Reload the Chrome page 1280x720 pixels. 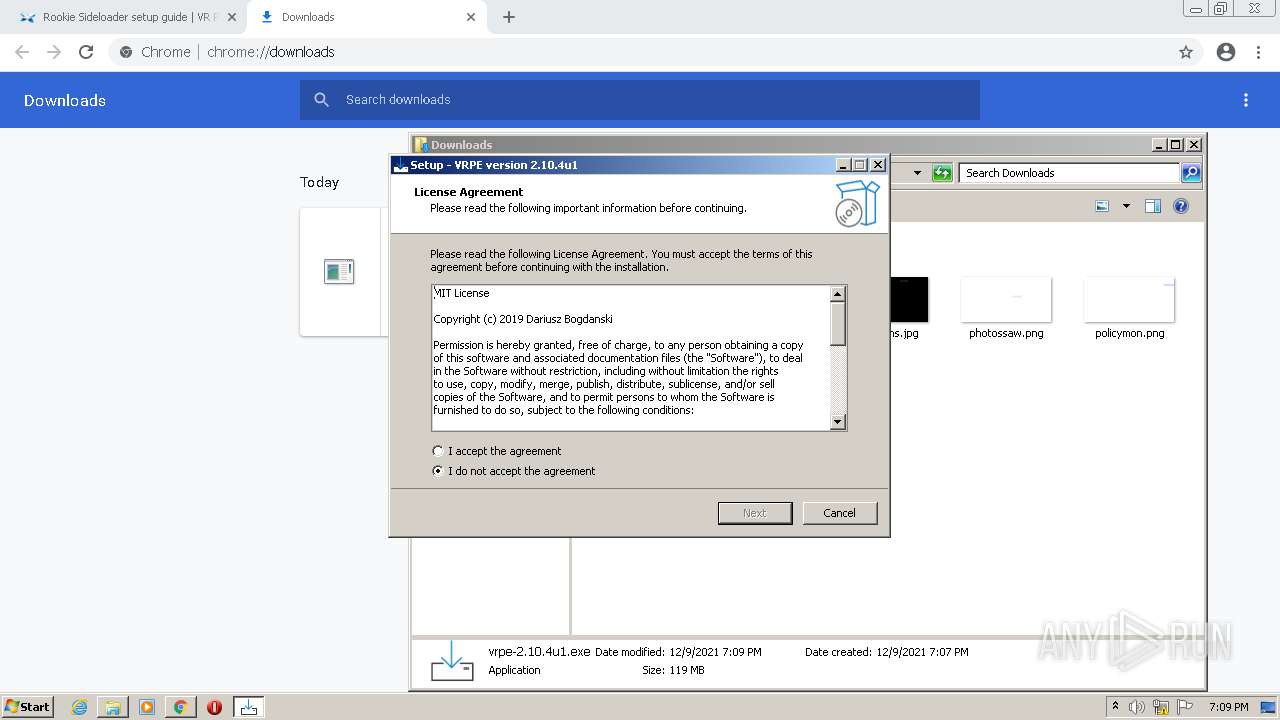pyautogui.click(x=86, y=52)
